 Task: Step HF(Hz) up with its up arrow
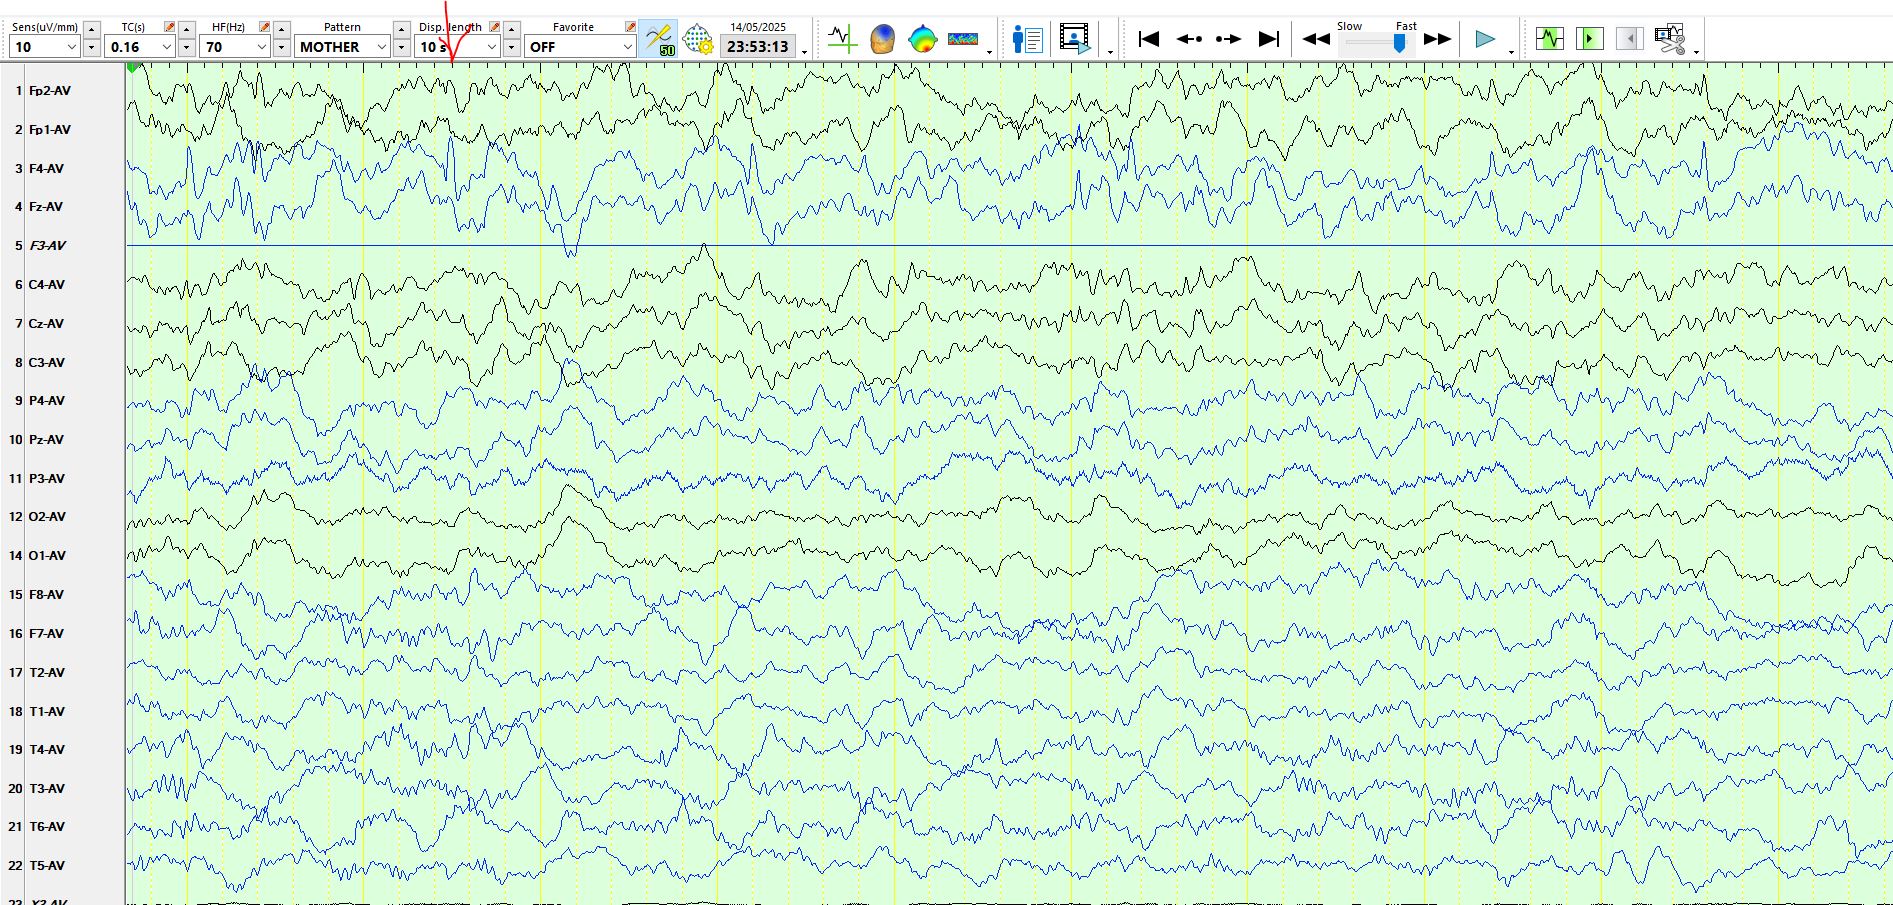(282, 29)
